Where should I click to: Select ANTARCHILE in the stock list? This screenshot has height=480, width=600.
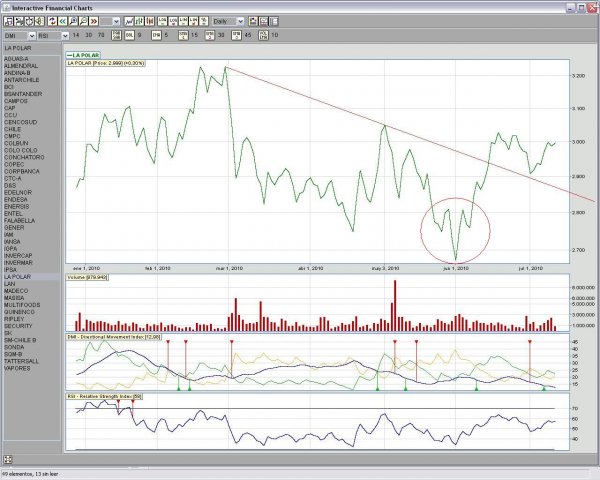click(x=21, y=80)
